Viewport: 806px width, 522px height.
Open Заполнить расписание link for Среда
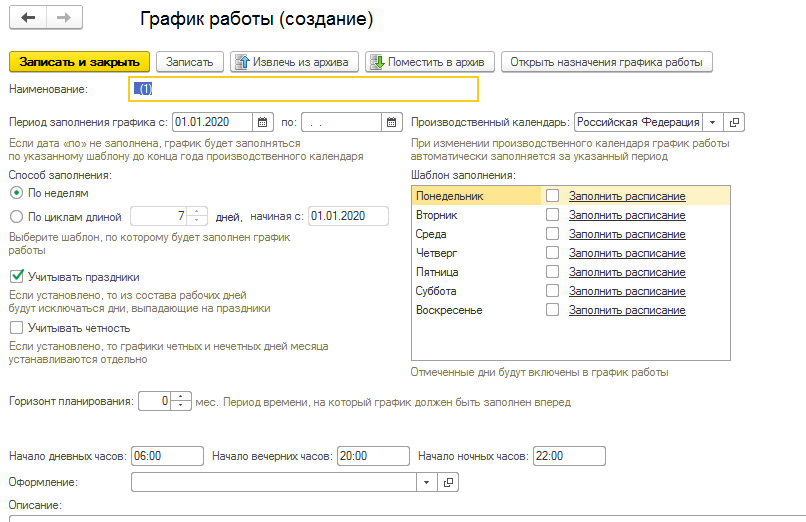[x=627, y=234]
